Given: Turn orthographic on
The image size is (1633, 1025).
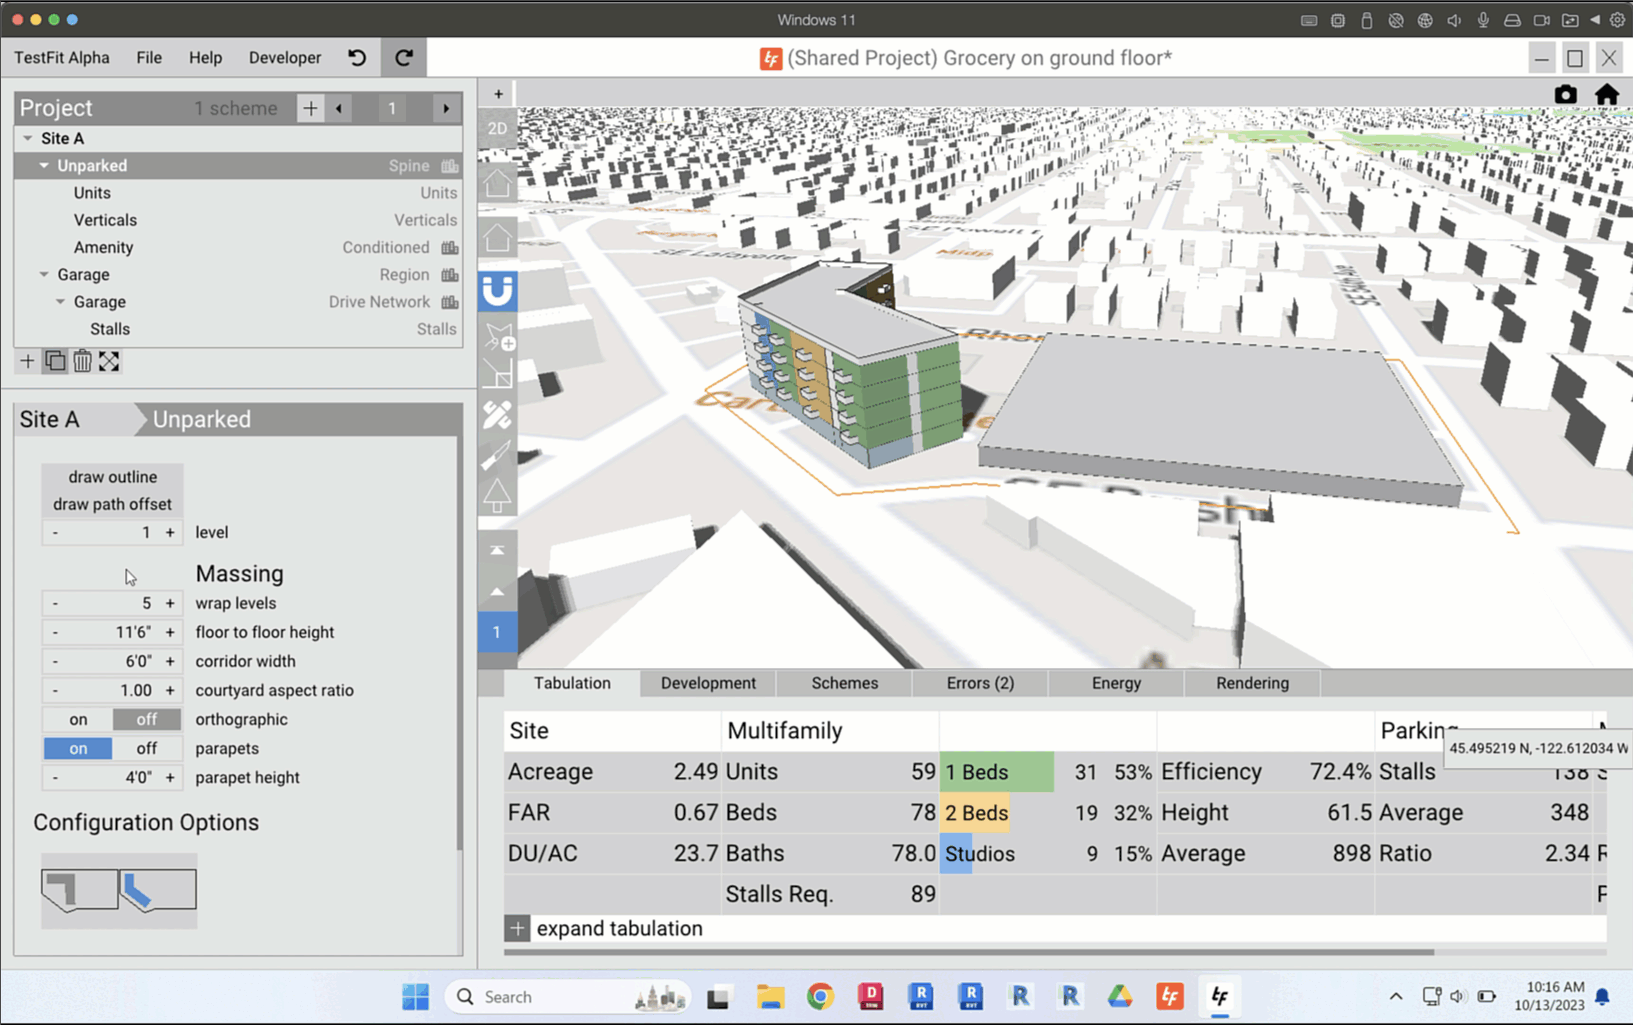Looking at the screenshot, I should point(78,720).
